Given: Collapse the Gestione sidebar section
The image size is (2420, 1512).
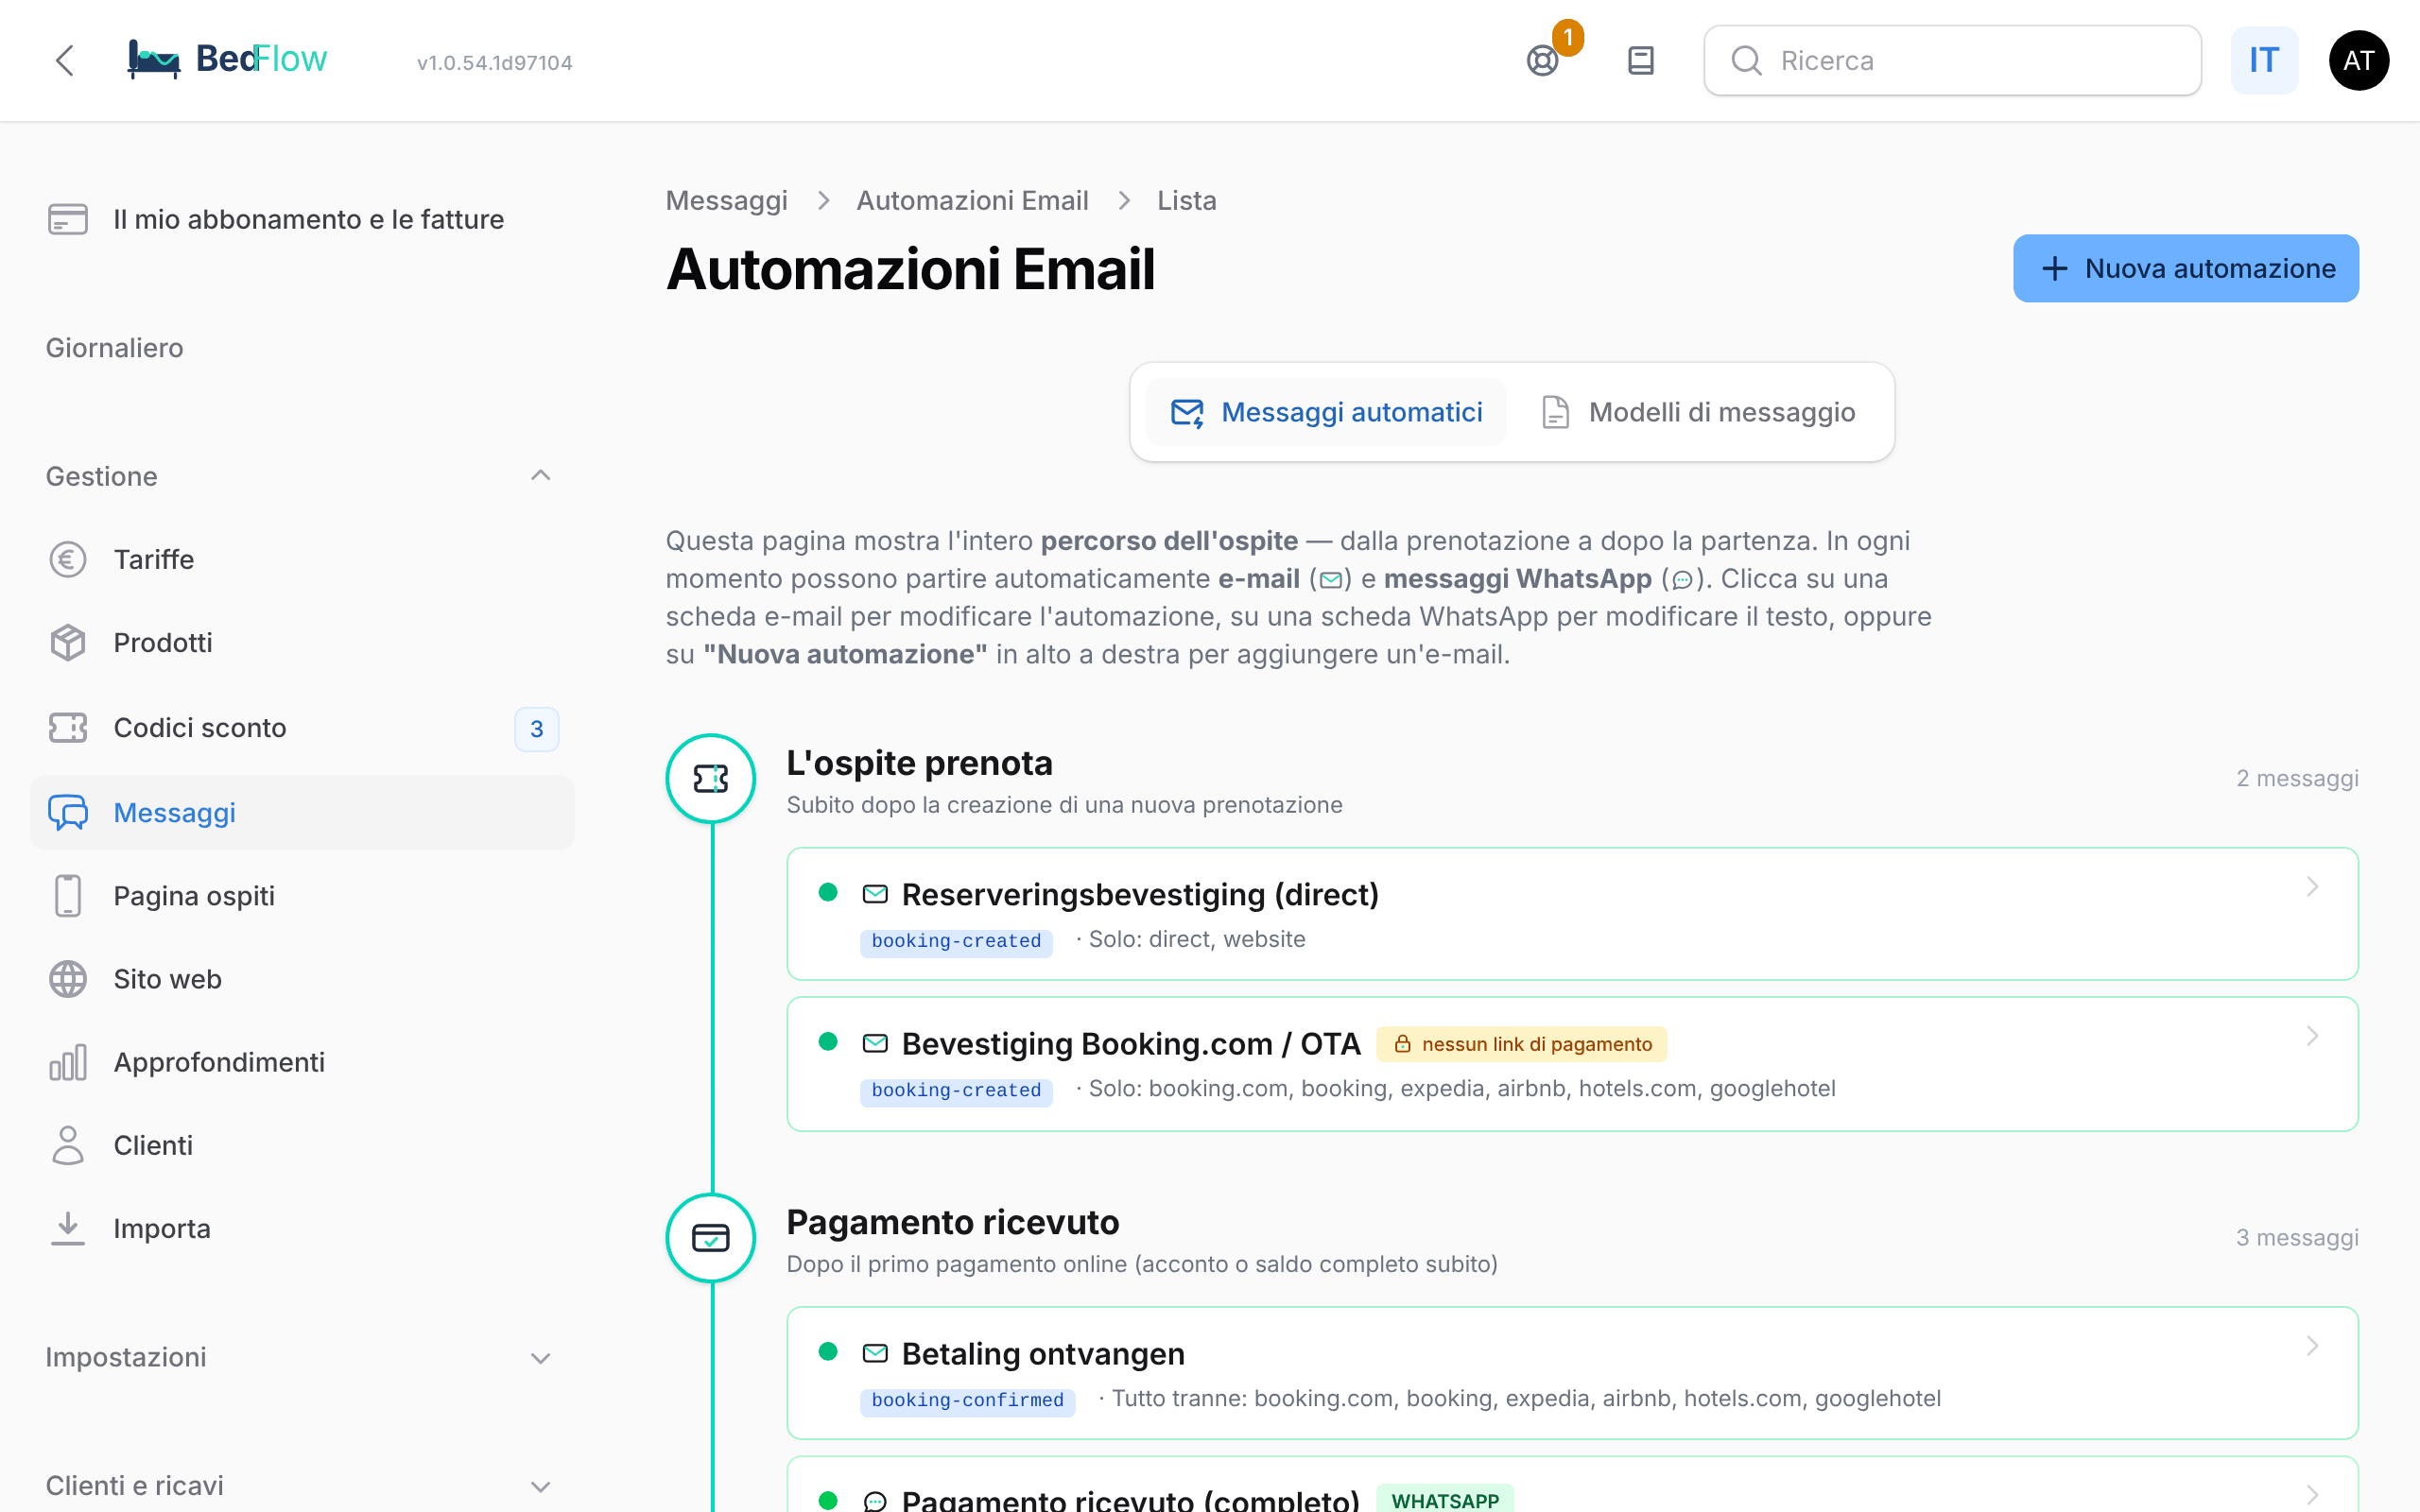Looking at the screenshot, I should [540, 475].
